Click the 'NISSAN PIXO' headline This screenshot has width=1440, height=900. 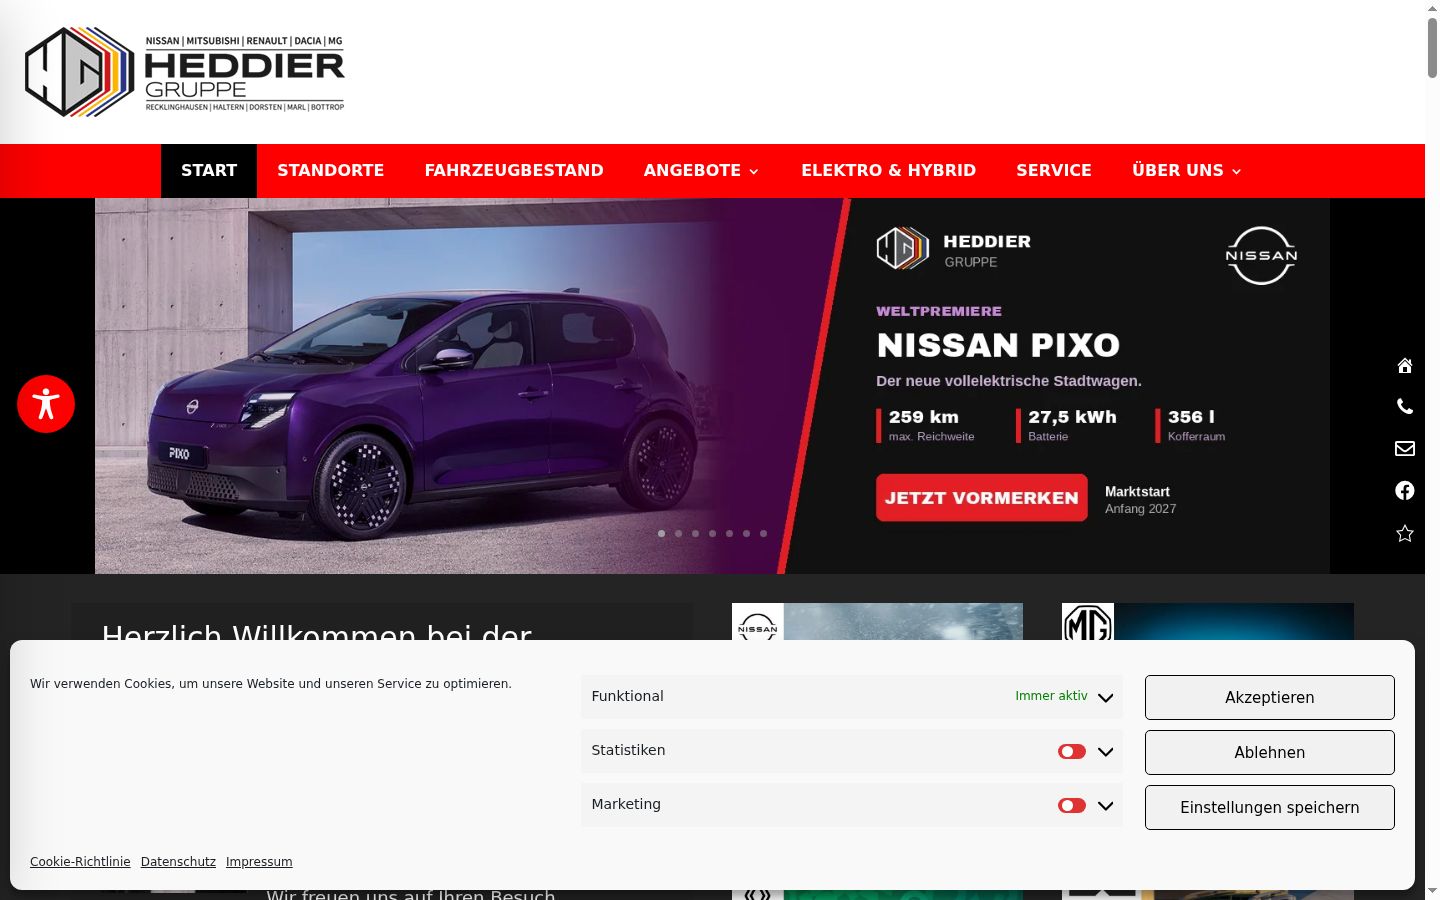(998, 345)
